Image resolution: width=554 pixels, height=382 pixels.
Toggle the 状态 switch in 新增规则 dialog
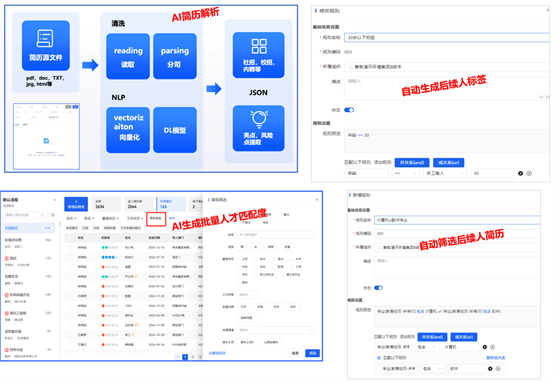point(378,288)
